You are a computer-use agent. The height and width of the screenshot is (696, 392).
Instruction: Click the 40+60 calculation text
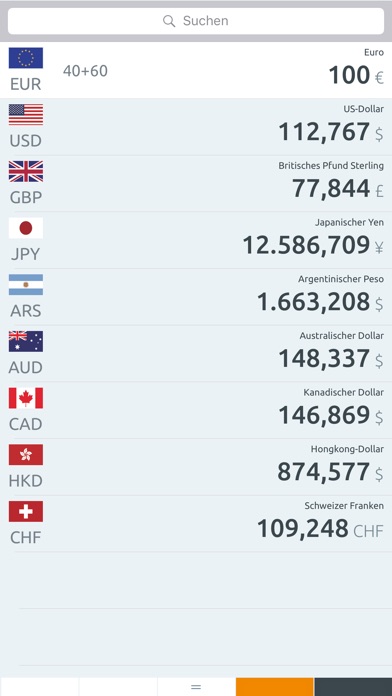(85, 71)
